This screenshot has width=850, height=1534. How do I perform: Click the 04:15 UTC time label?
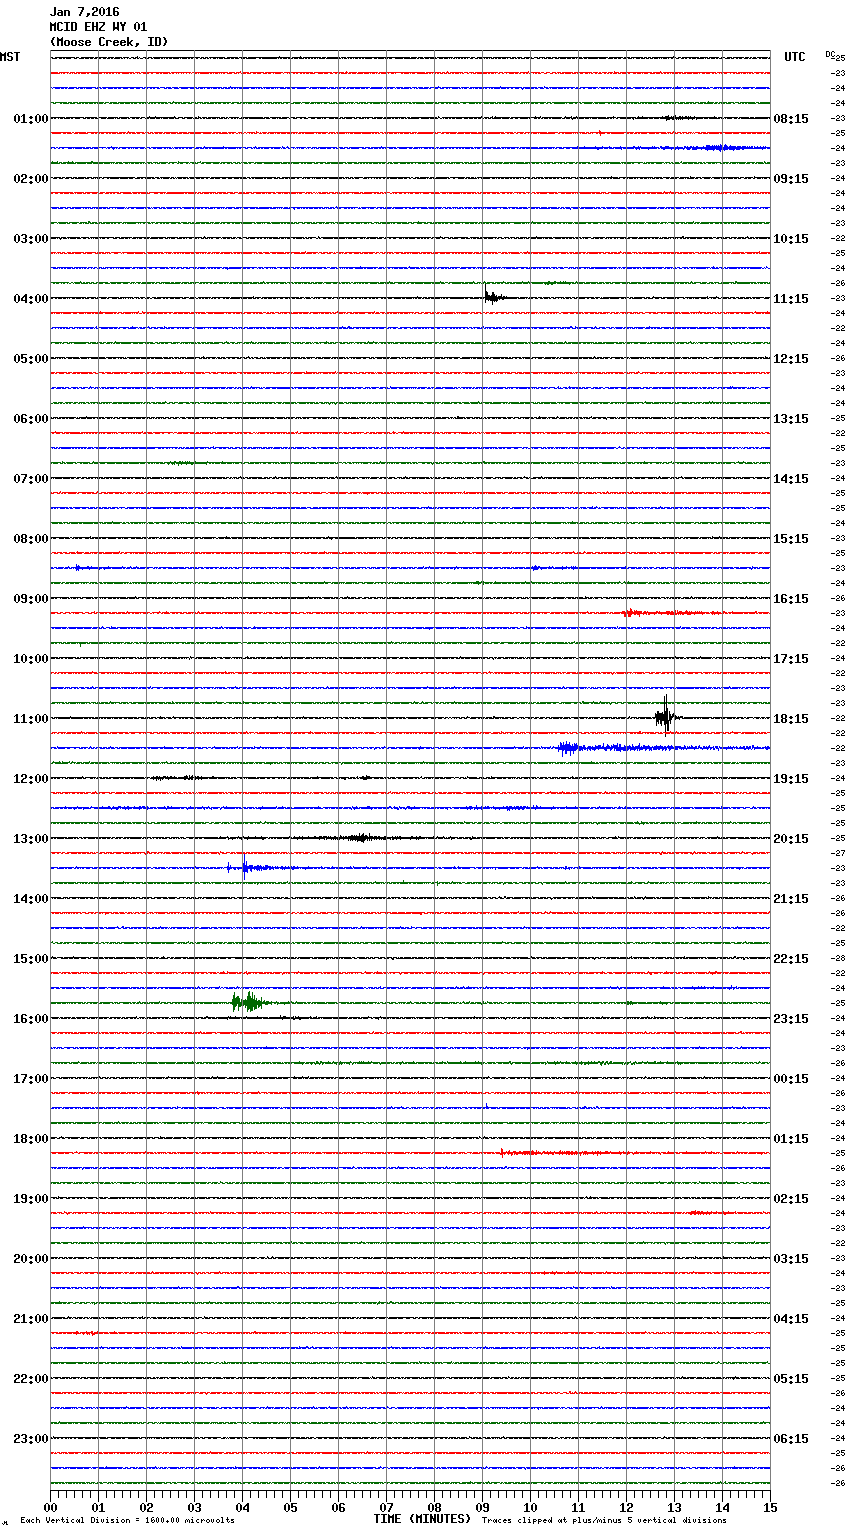coord(791,1319)
